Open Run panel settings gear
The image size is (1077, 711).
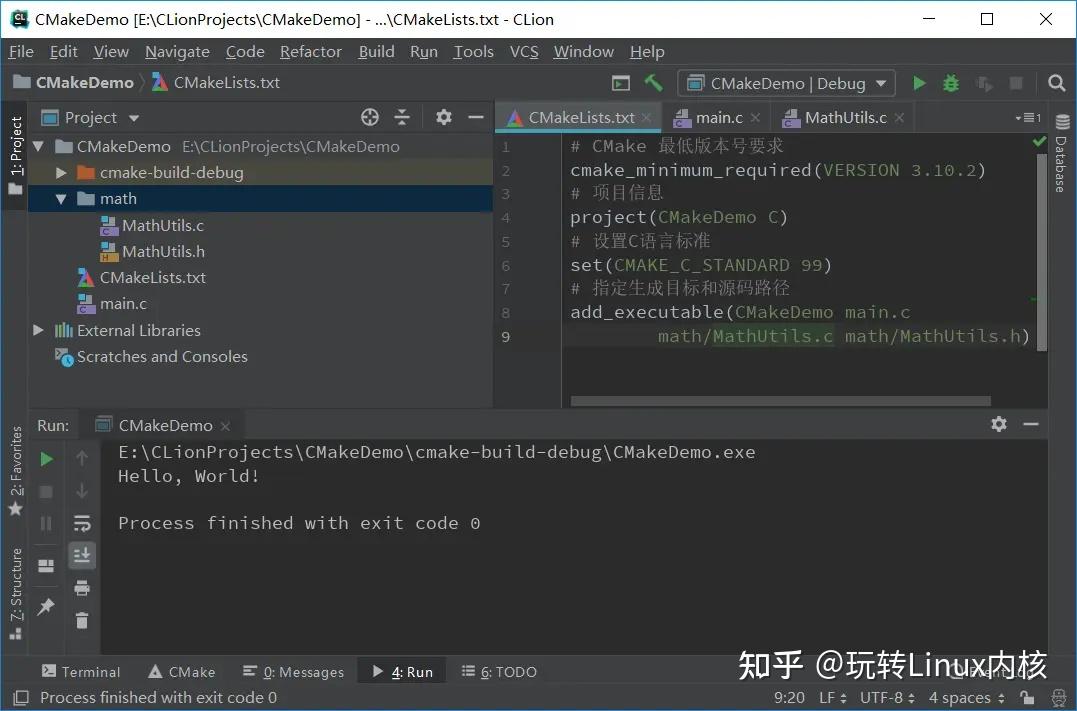click(999, 424)
